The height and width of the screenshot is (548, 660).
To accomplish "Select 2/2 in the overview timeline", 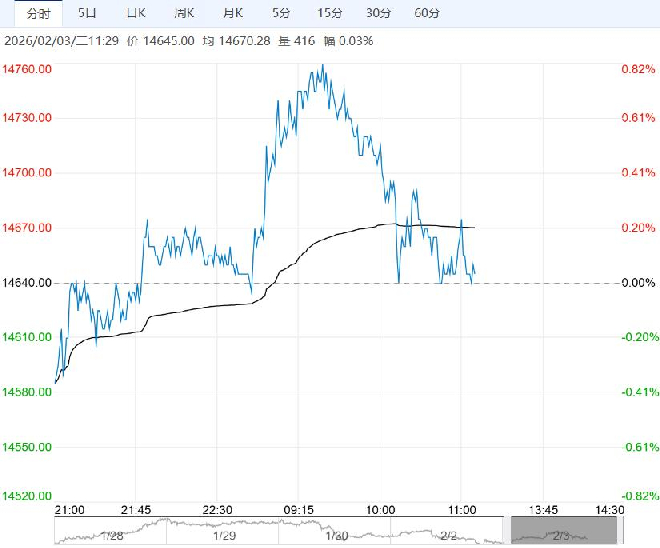I will coord(449,536).
